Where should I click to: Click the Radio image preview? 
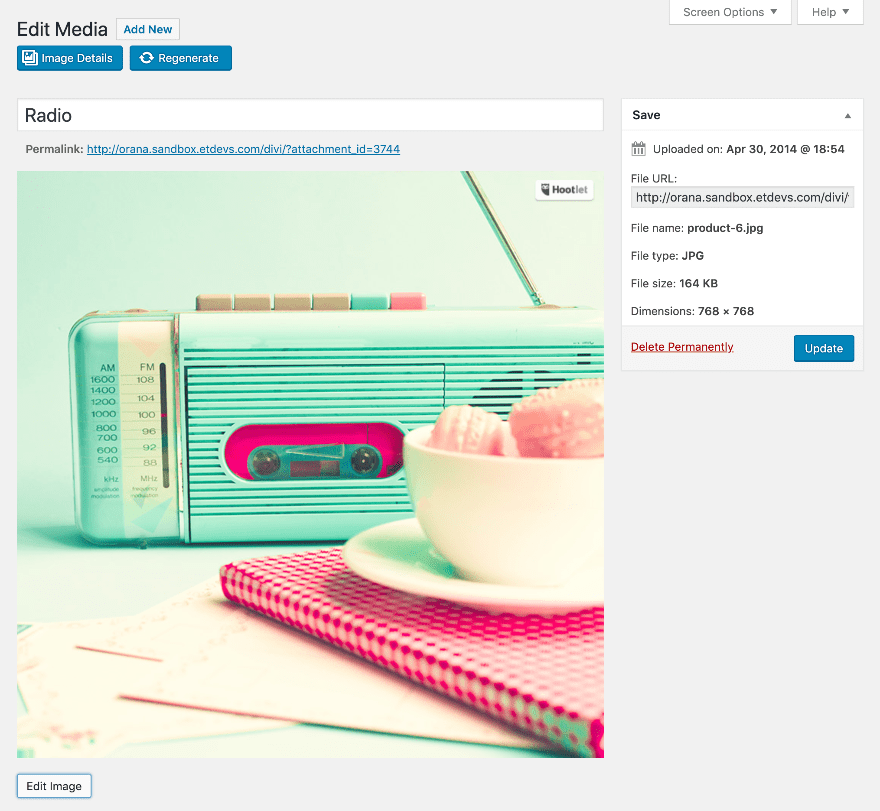point(310,464)
